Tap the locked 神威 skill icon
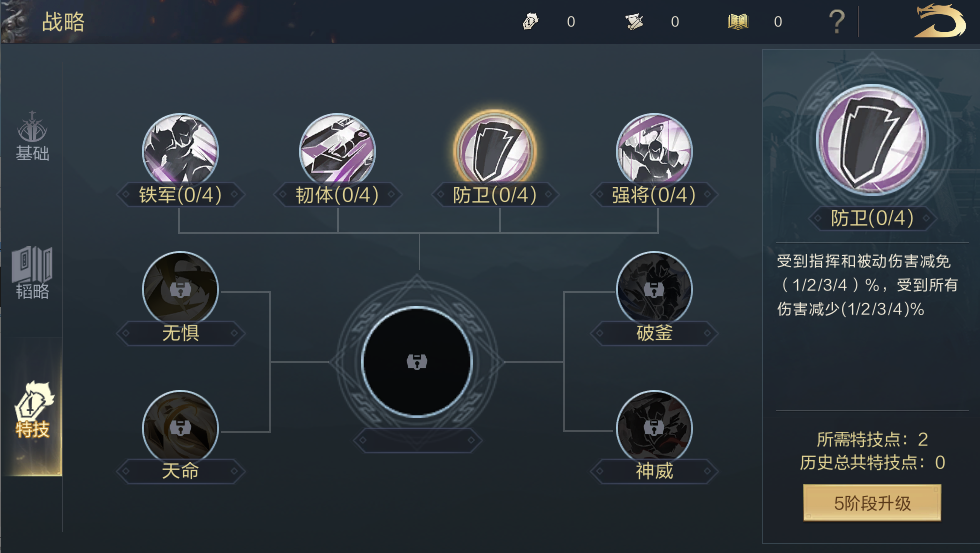Screen dimensions: 980x553 654,428
